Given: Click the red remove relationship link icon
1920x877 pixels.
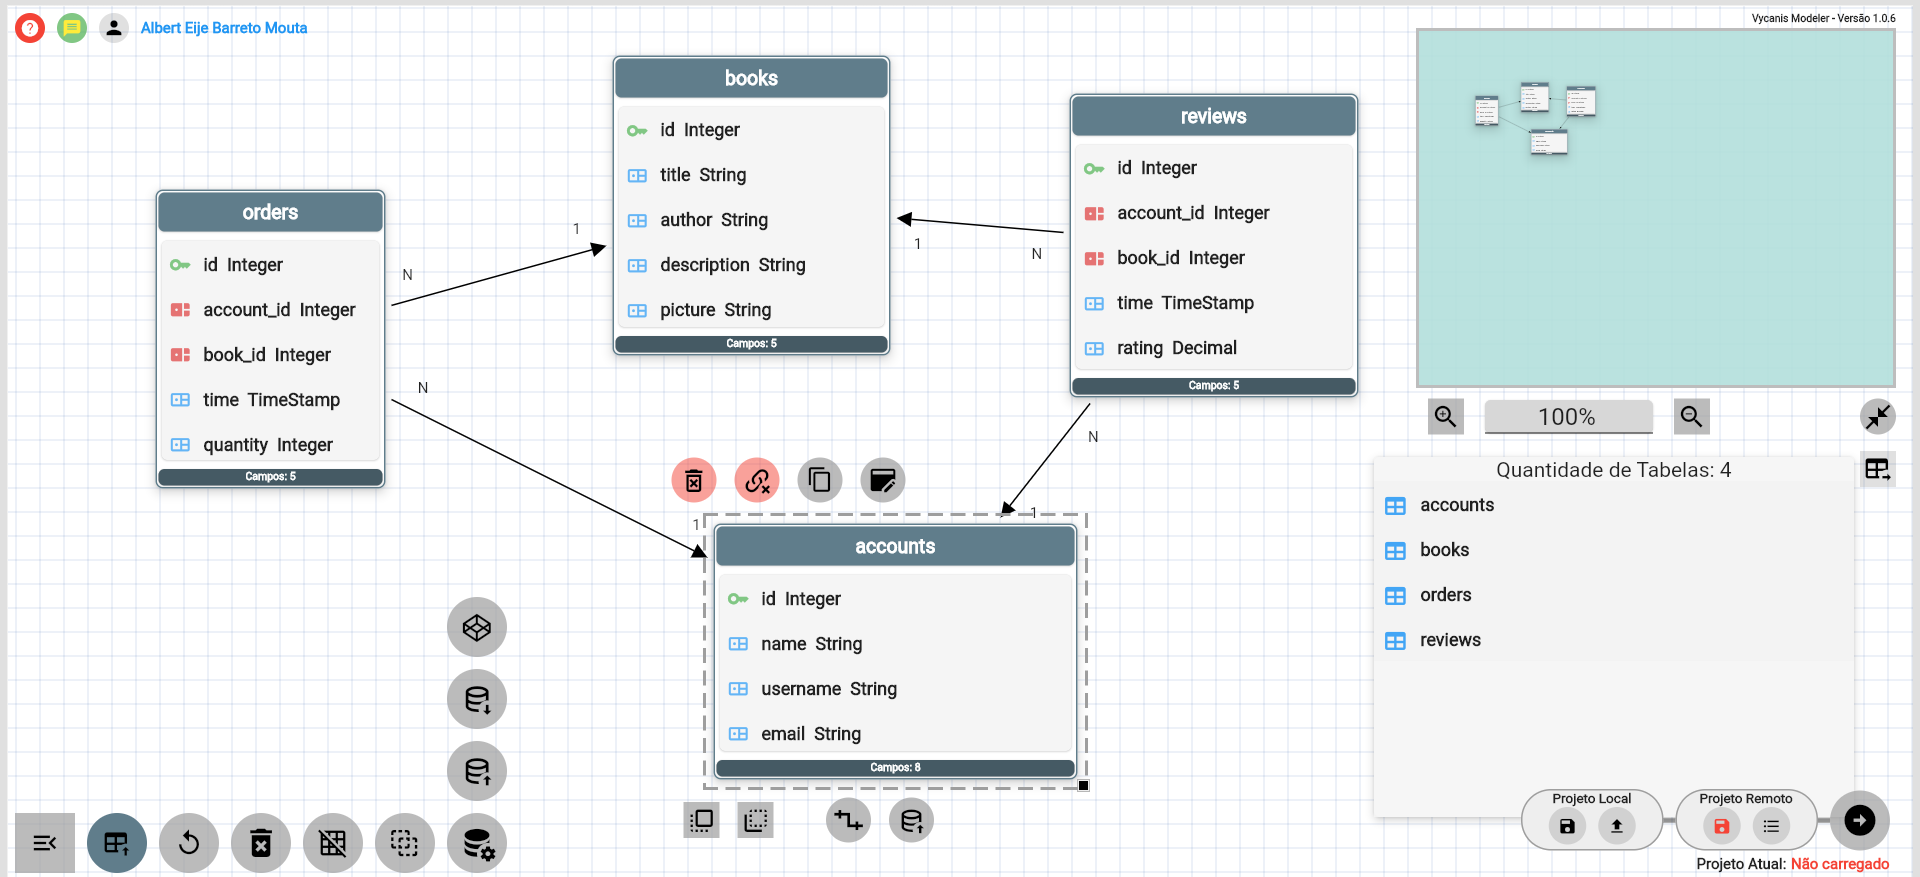Looking at the screenshot, I should point(757,481).
